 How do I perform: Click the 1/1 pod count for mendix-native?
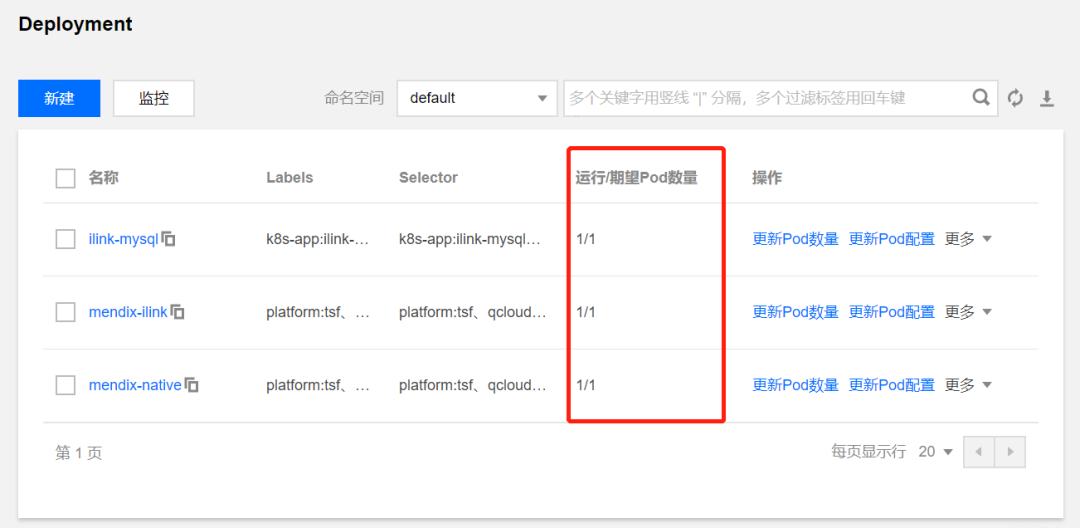click(585, 386)
